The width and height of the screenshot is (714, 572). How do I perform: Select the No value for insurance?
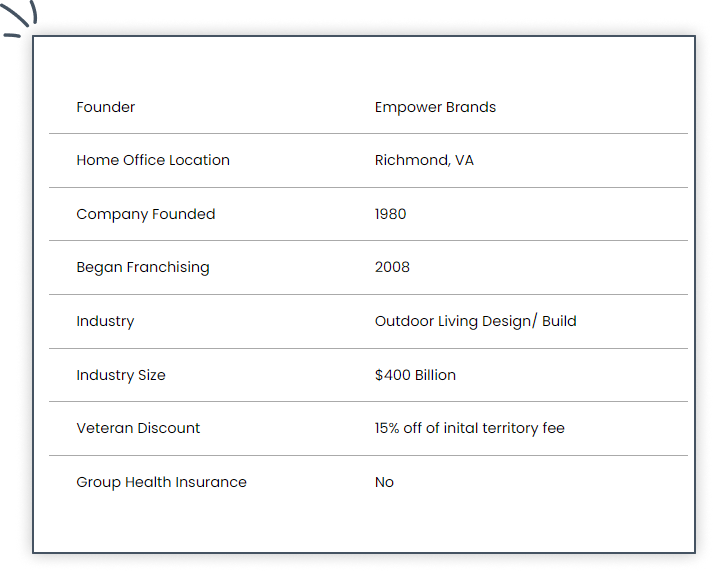point(384,482)
